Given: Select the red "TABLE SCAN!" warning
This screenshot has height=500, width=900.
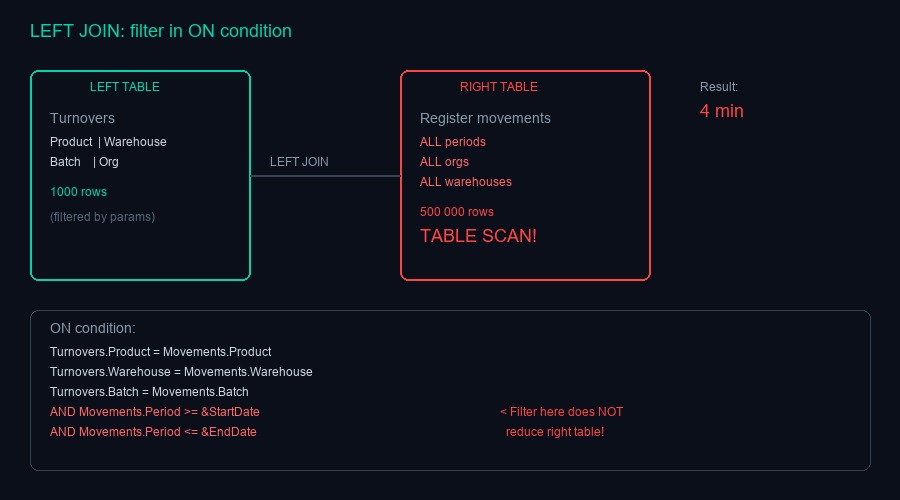Looking at the screenshot, I should click(x=478, y=236).
